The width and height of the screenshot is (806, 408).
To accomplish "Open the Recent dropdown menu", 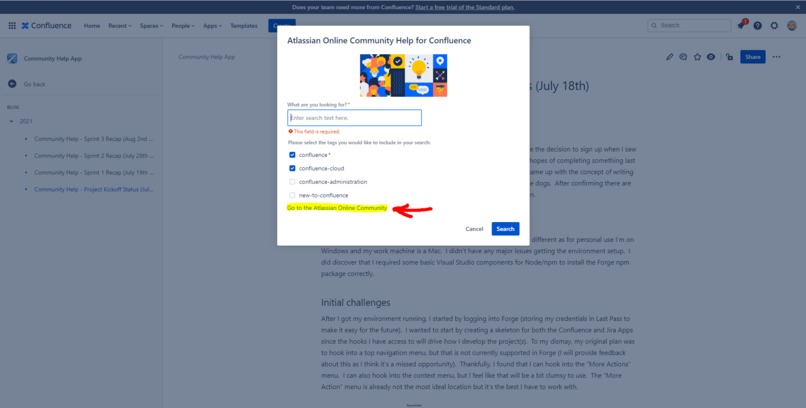I will point(120,26).
